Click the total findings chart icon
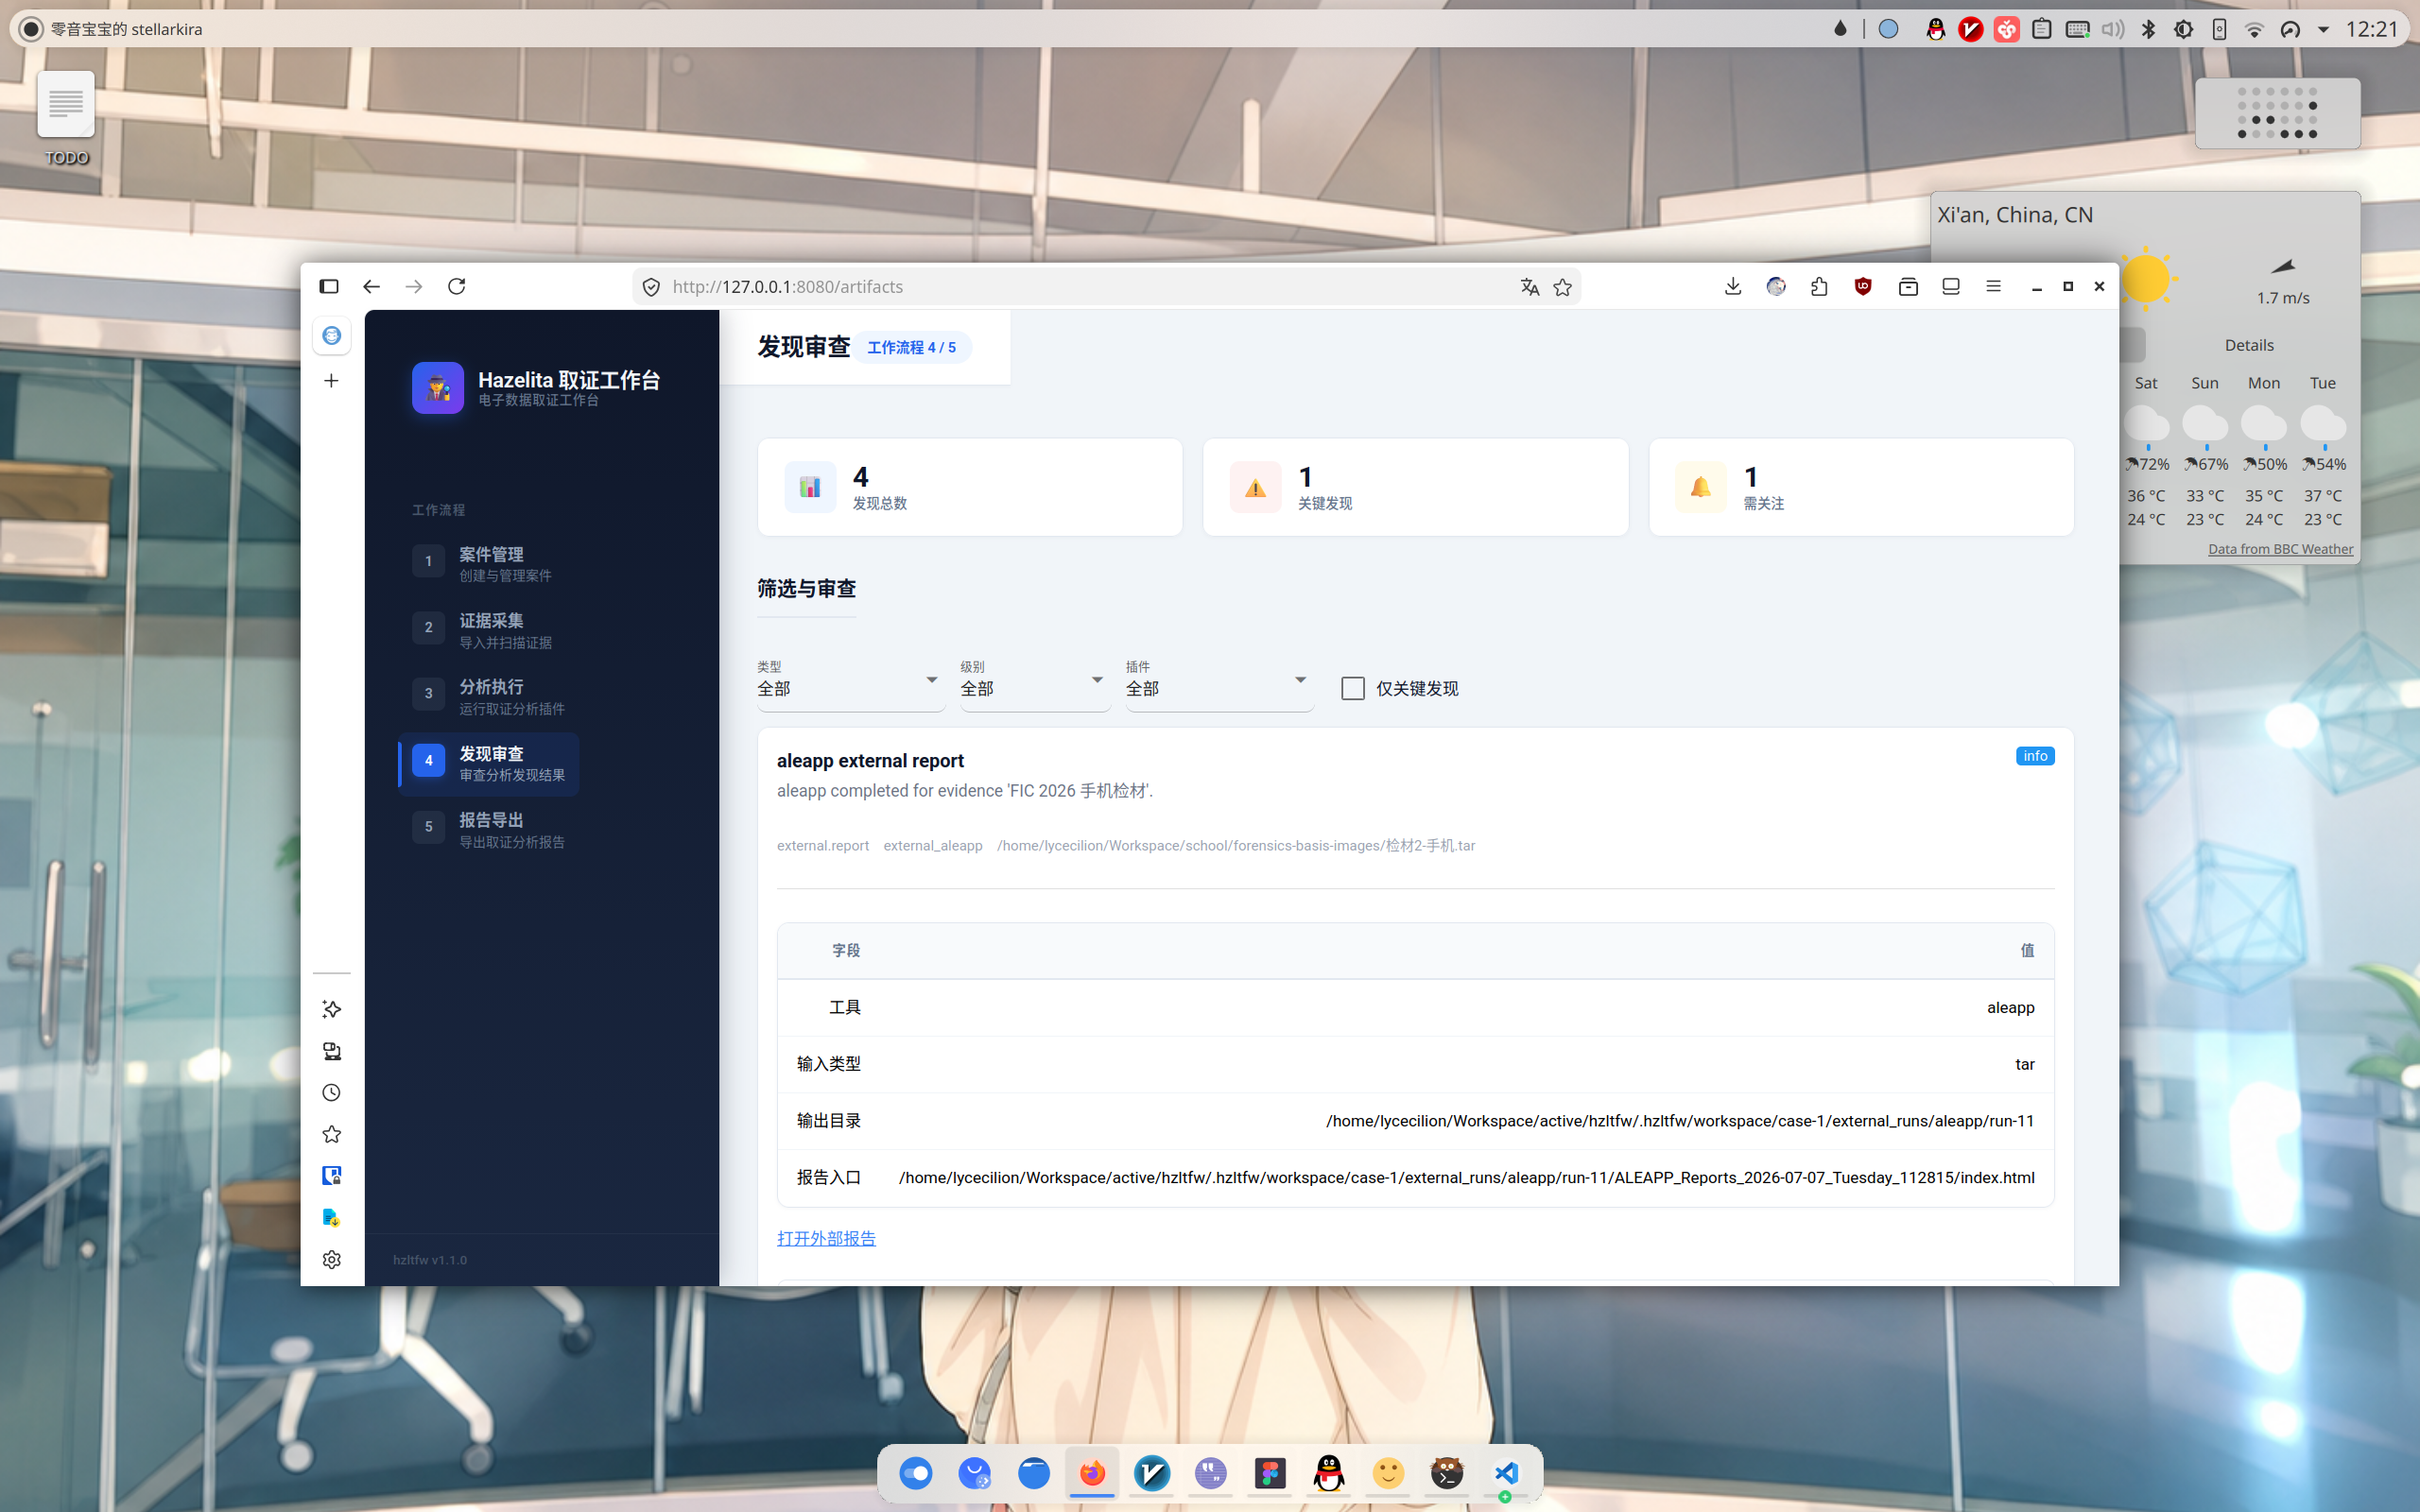This screenshot has width=2420, height=1512. (810, 488)
